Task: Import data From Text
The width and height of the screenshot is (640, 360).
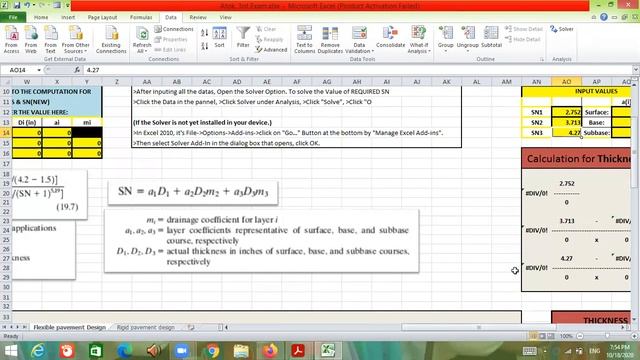Action: [x=50, y=39]
